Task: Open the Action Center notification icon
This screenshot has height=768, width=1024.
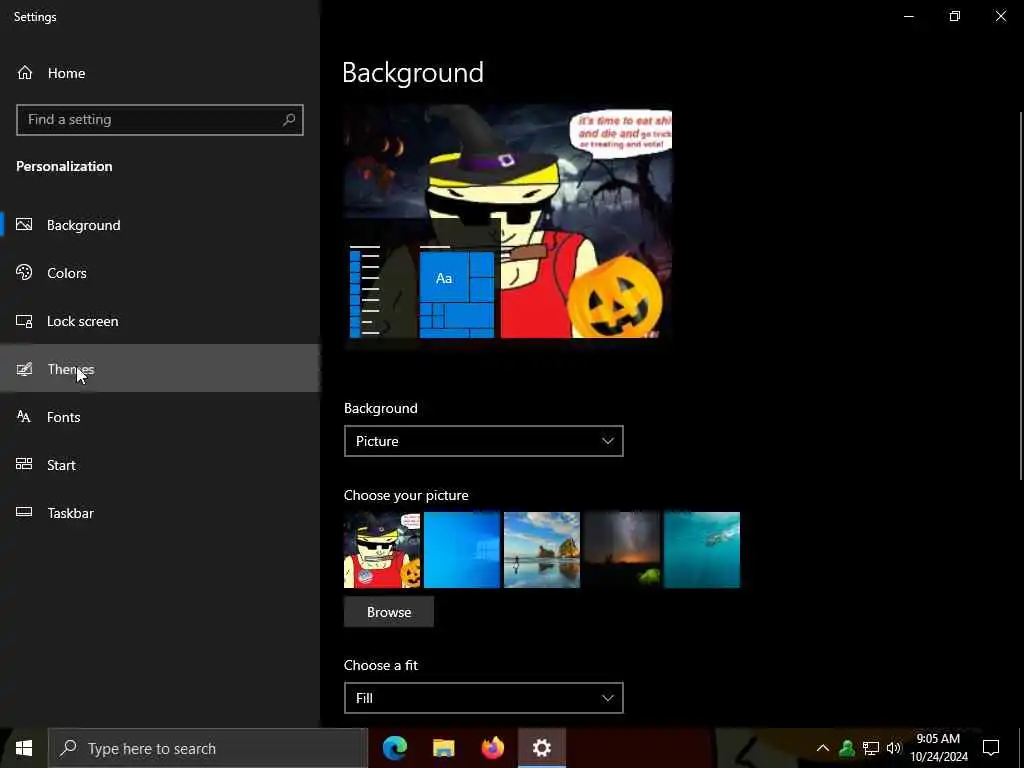Action: [x=991, y=748]
